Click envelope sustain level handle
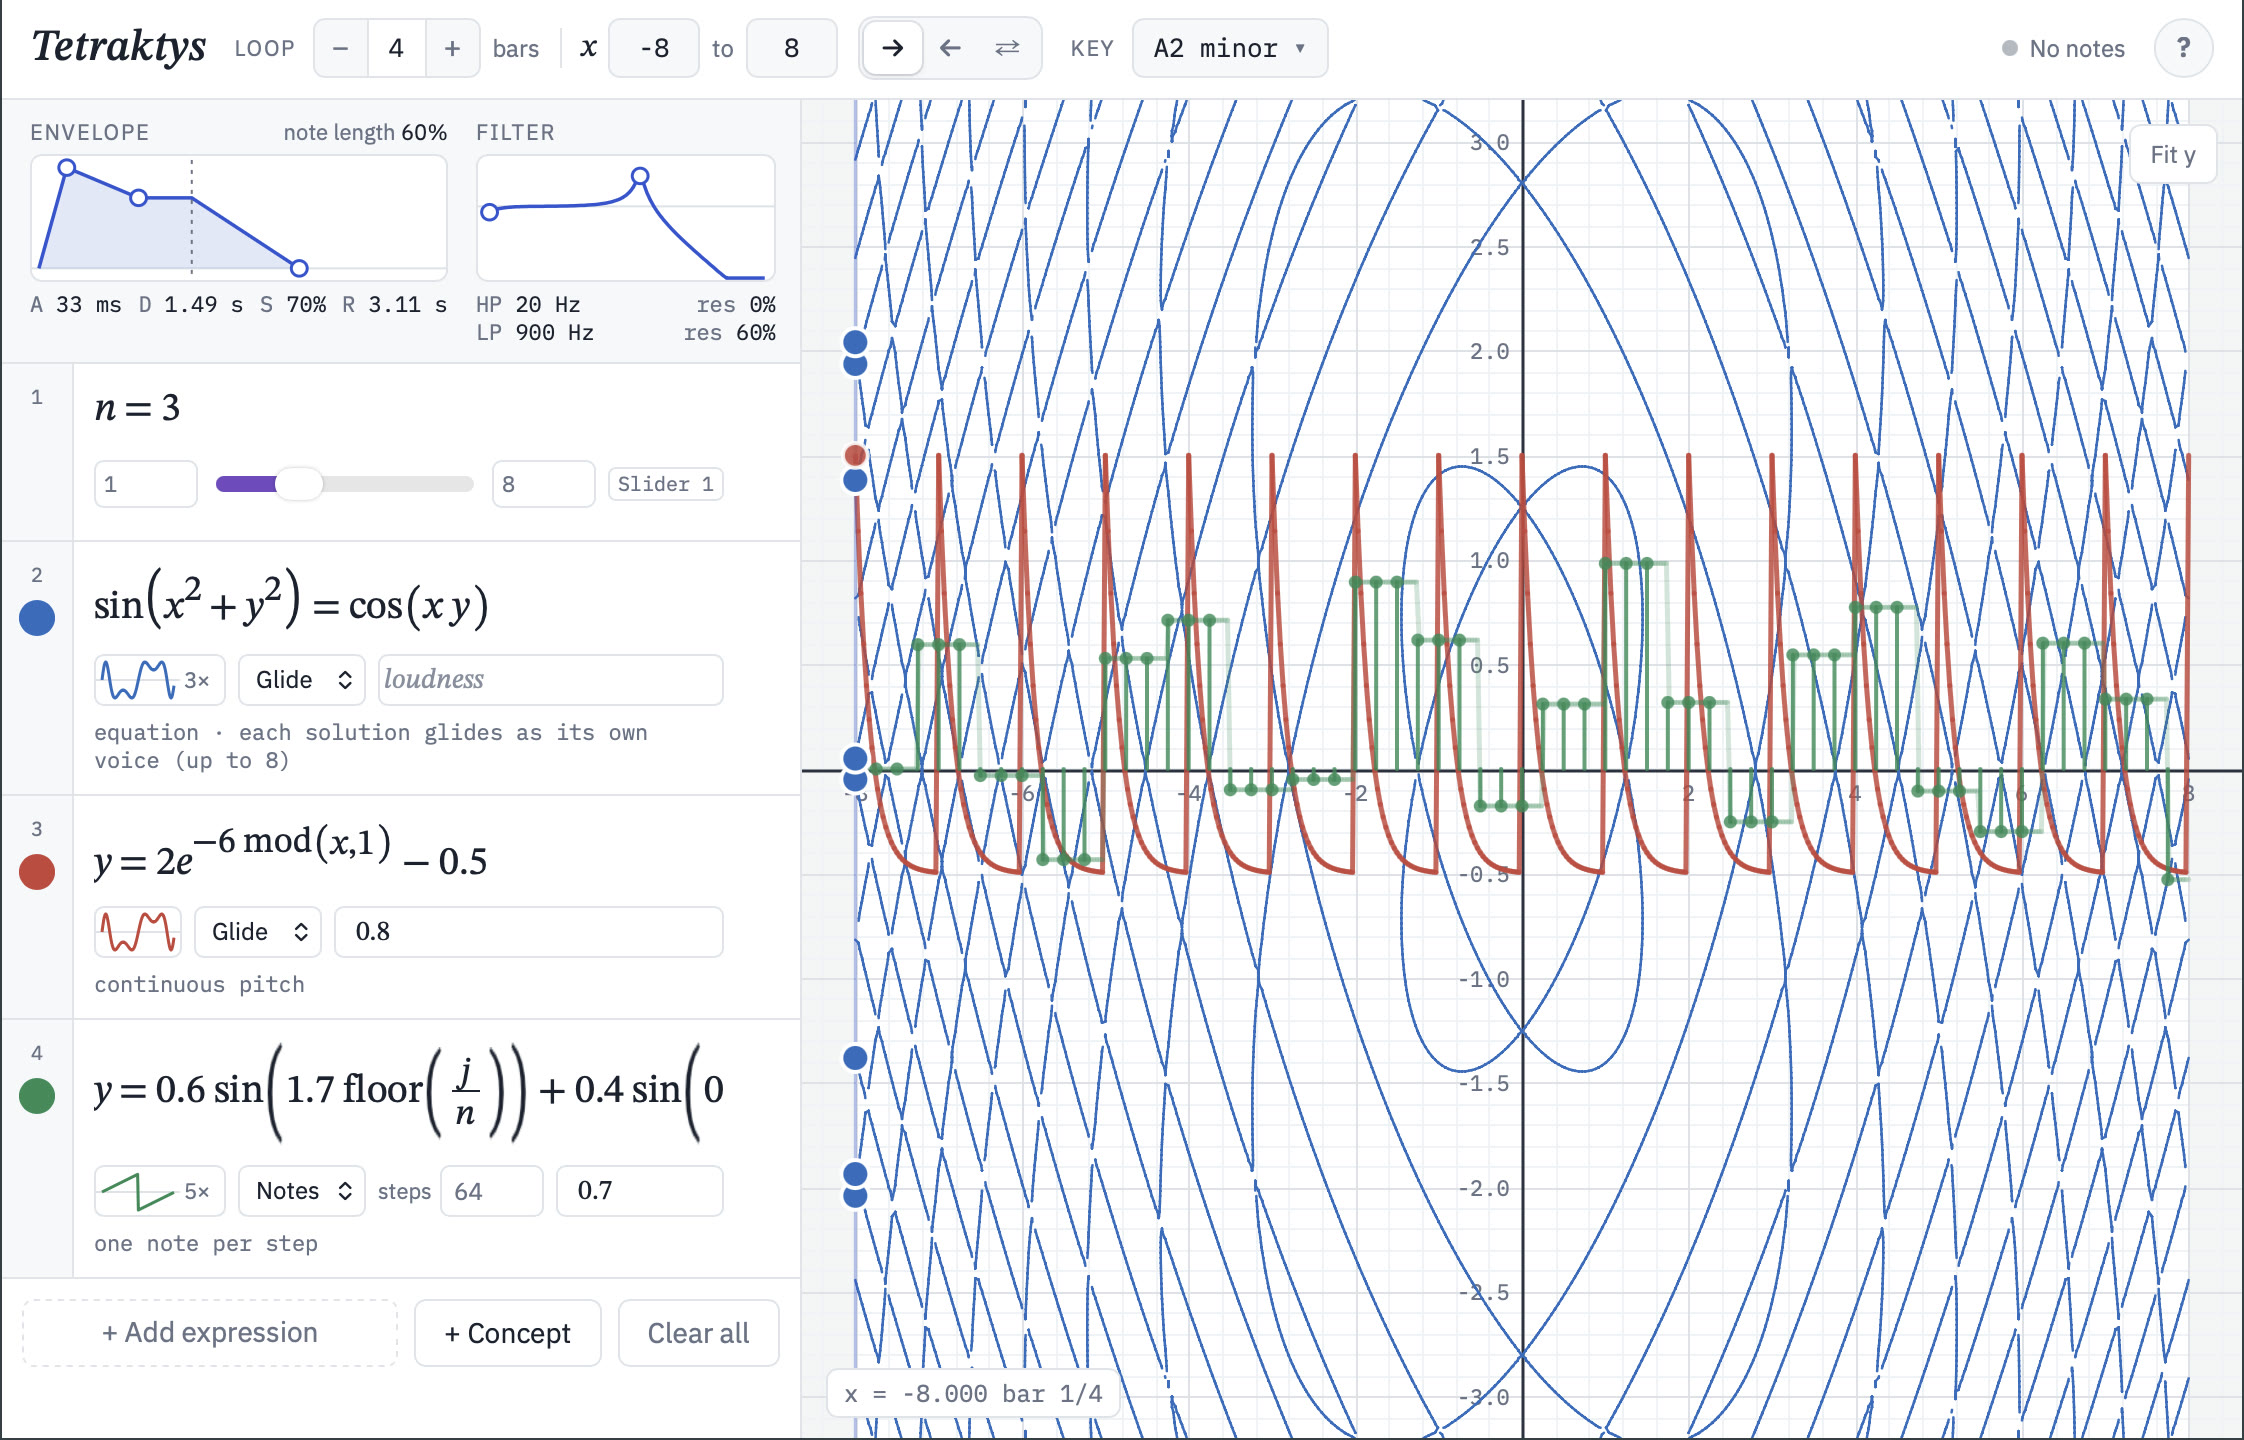Image resolution: width=2244 pixels, height=1440 pixels. [x=139, y=198]
